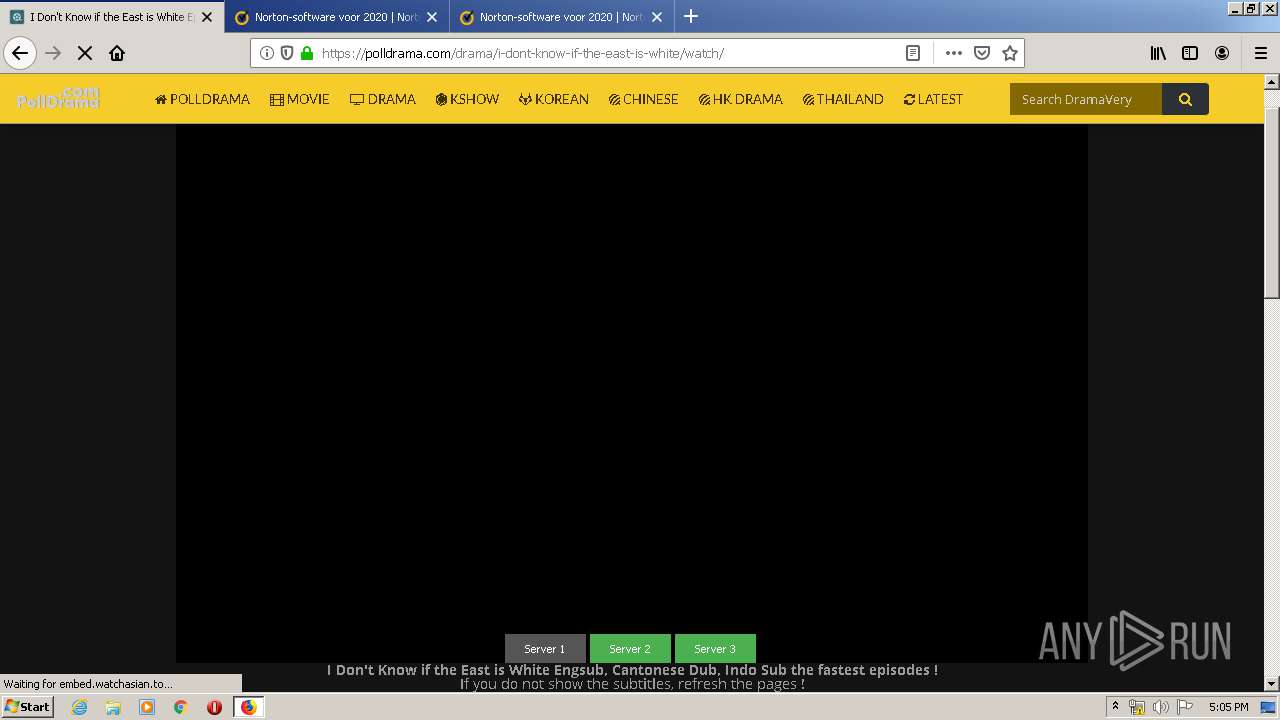
Task: Click the green connection padlock
Action: click(307, 53)
